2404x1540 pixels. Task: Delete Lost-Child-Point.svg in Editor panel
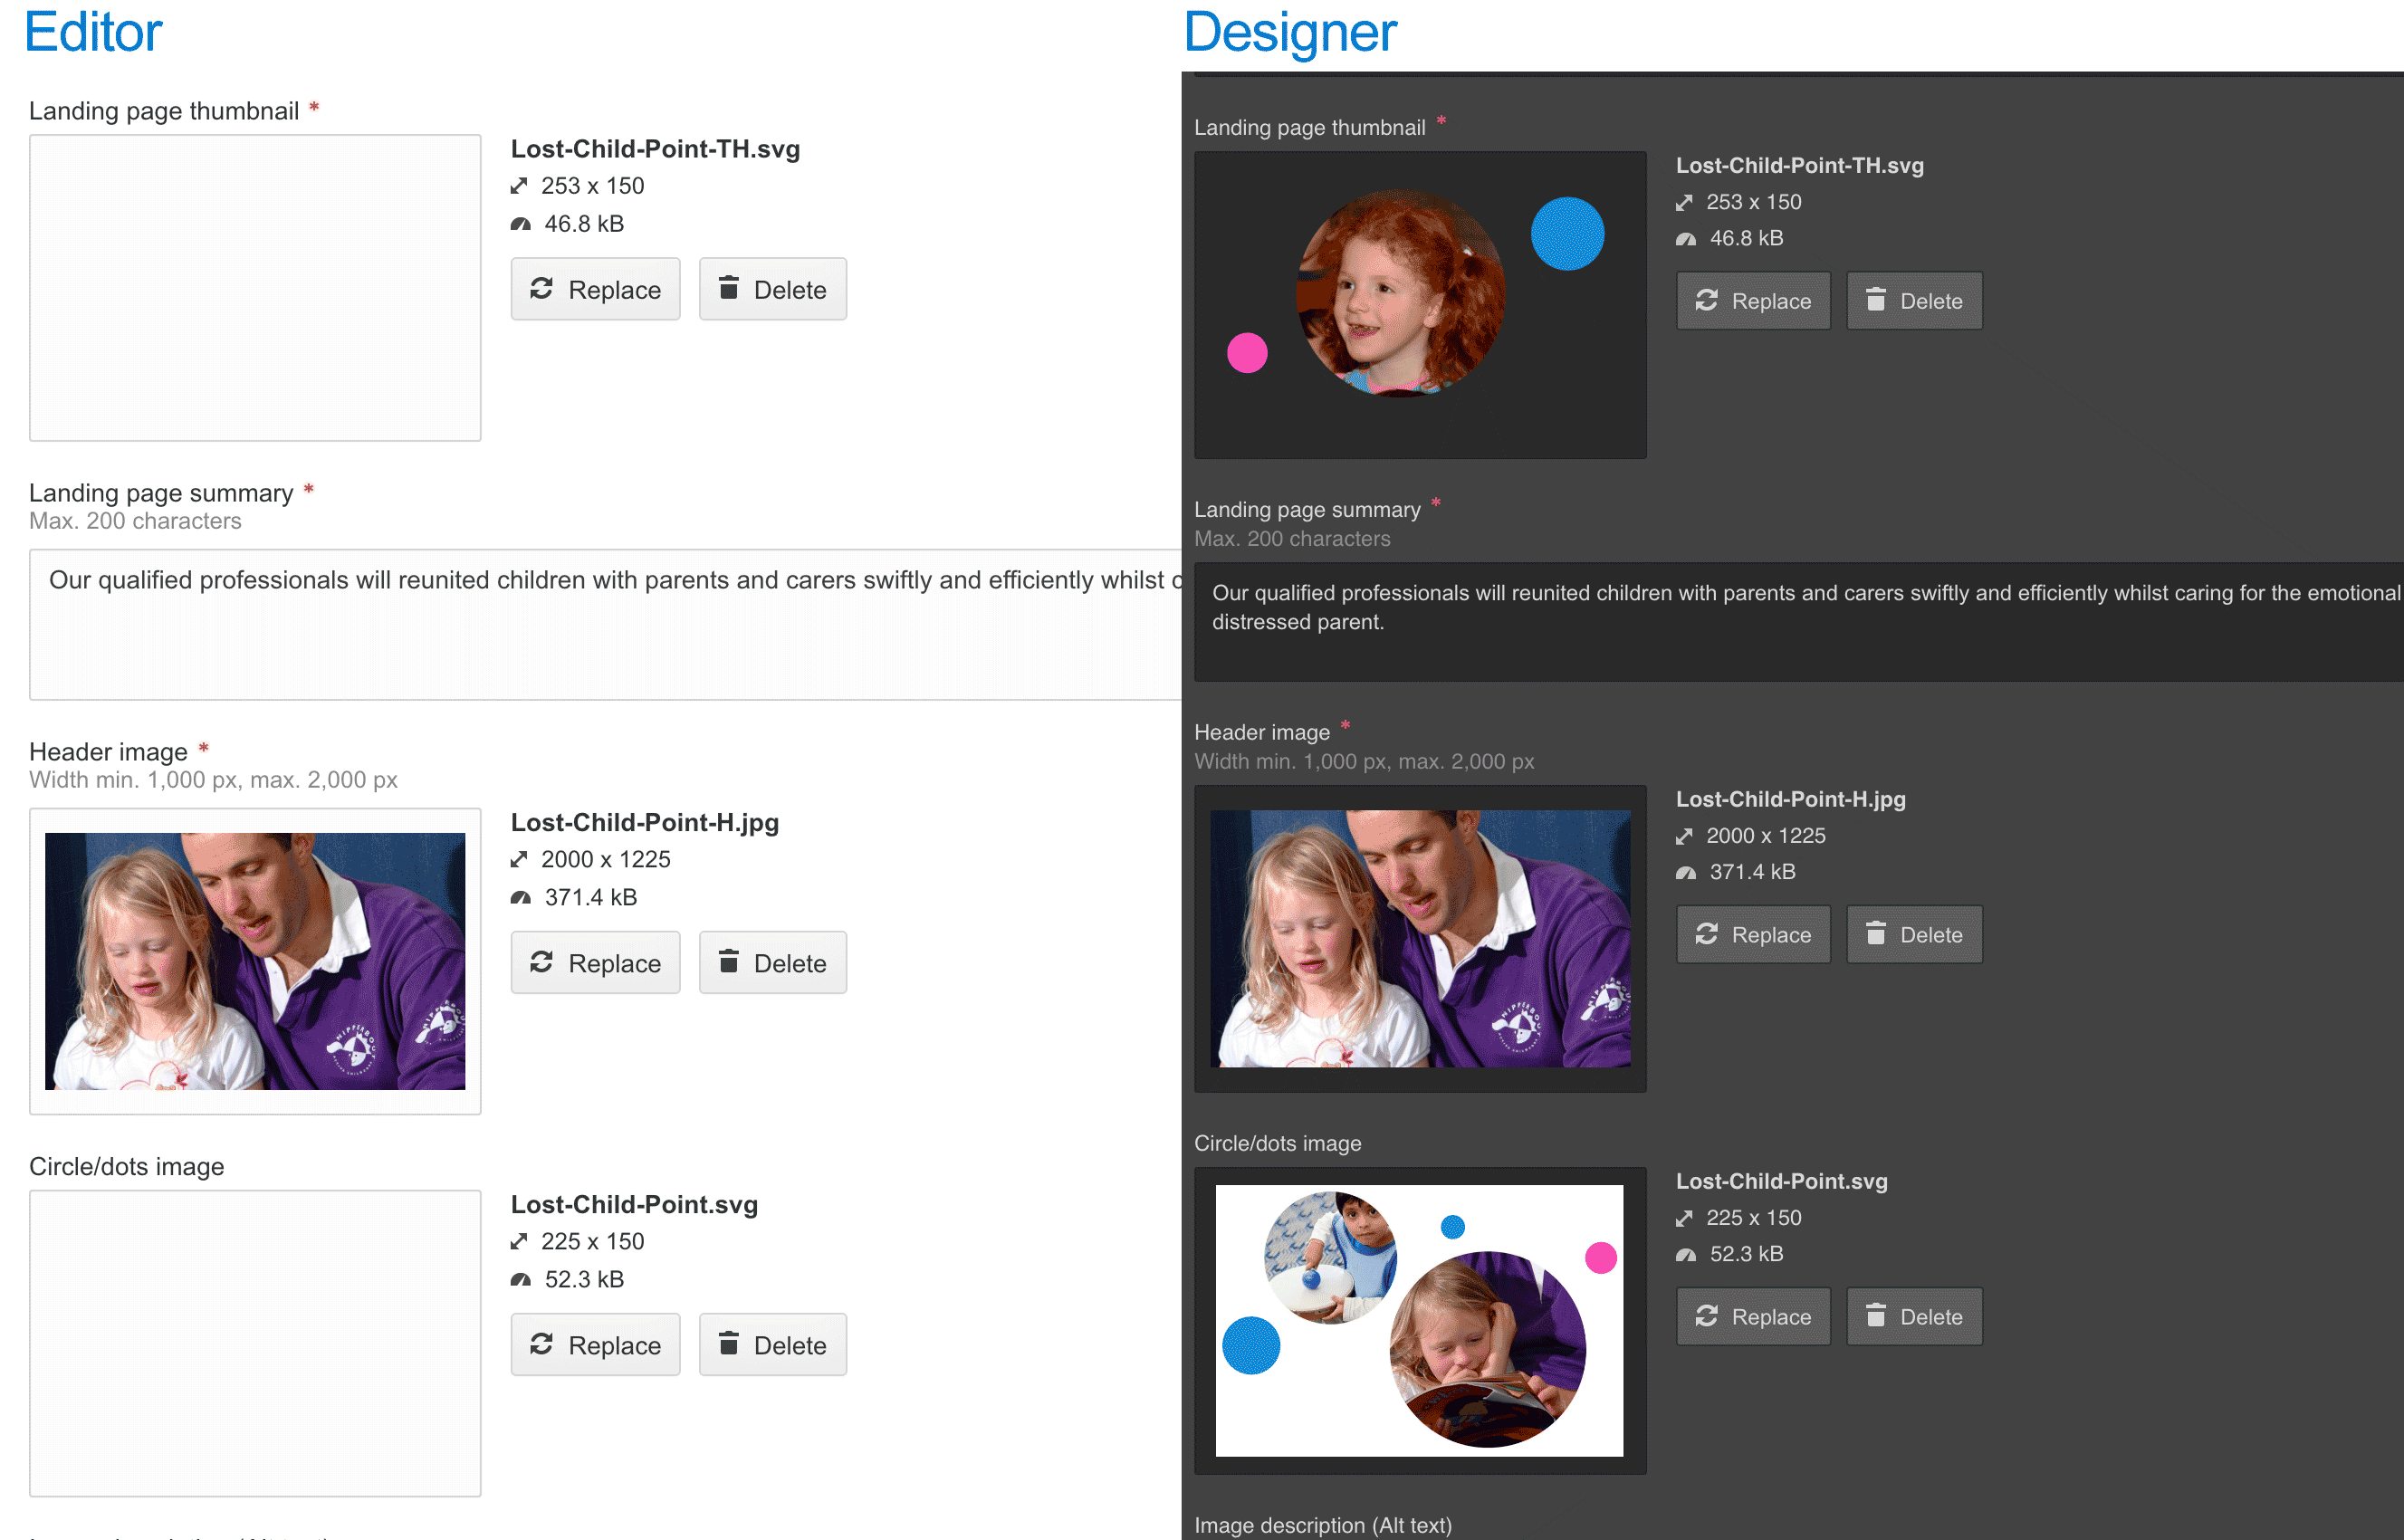point(772,1345)
